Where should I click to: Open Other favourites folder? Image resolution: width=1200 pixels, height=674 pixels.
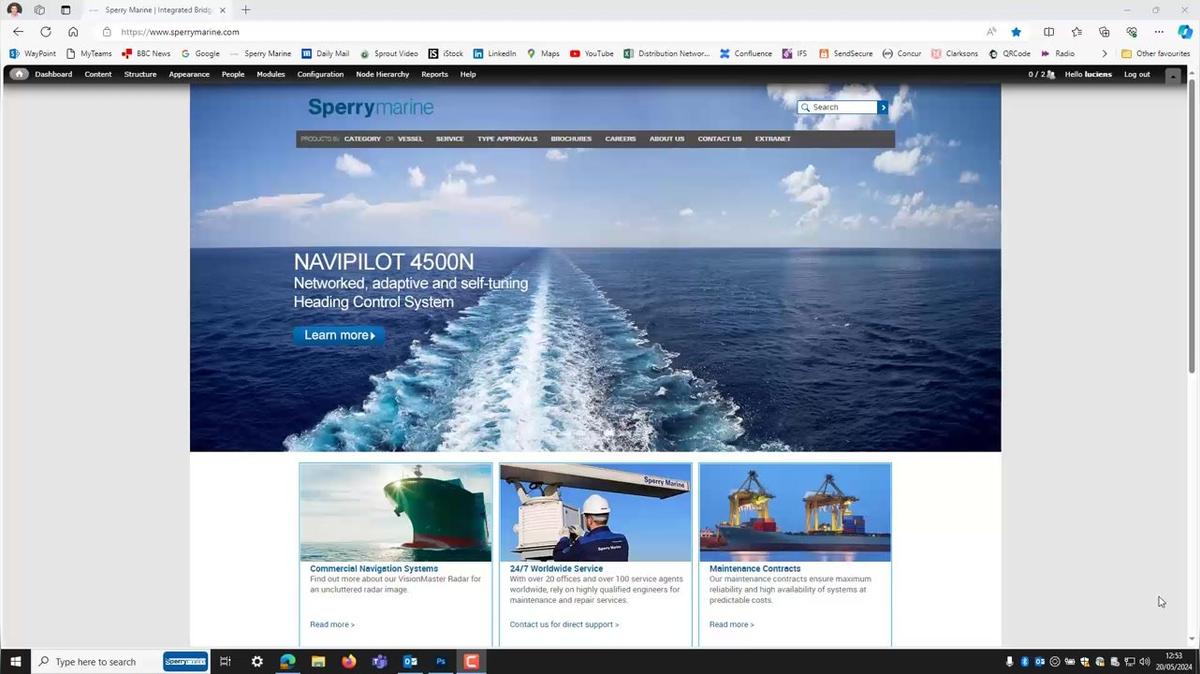click(x=1155, y=54)
